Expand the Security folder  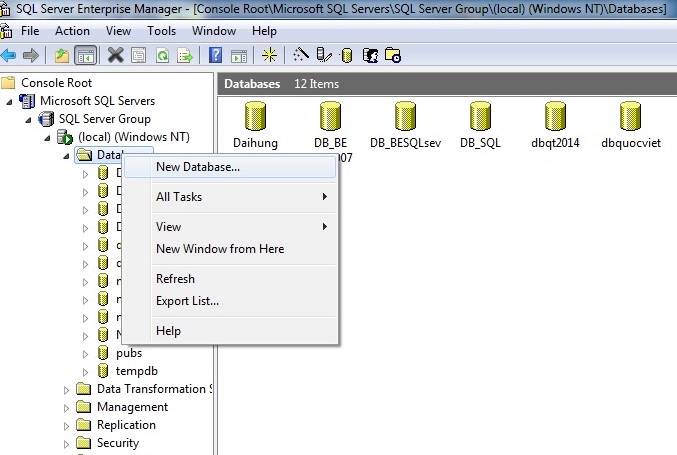point(66,444)
